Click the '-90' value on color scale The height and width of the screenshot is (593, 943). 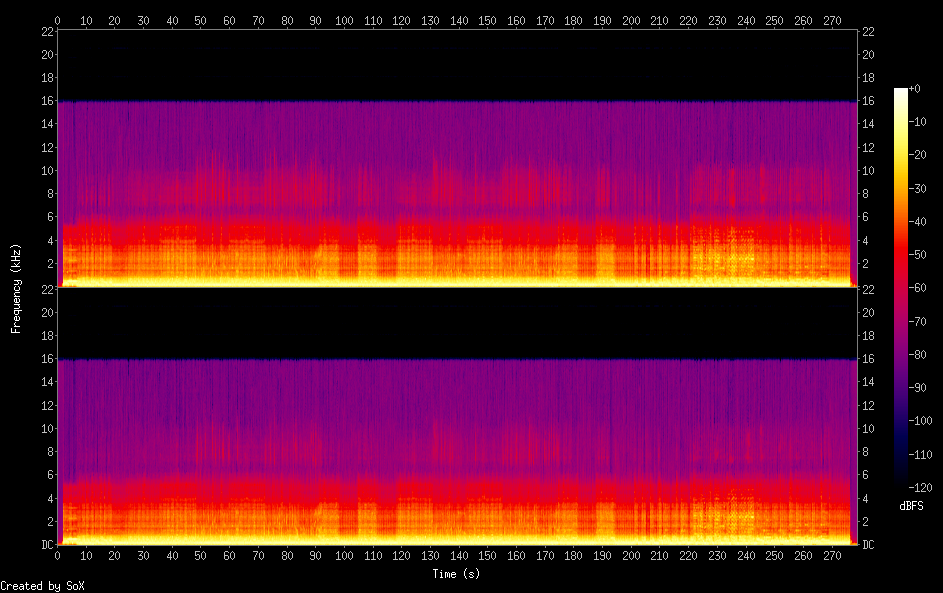click(917, 387)
